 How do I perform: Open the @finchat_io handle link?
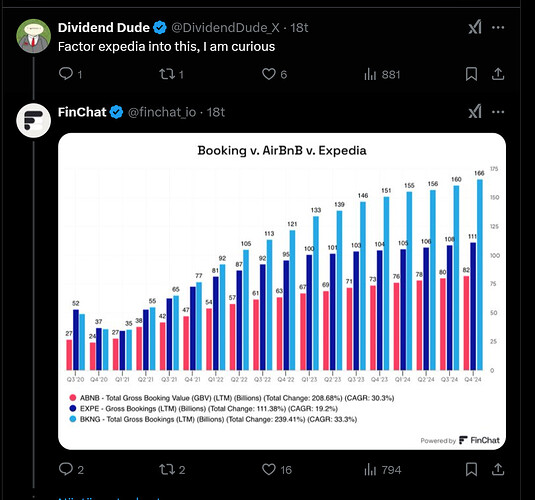tap(162, 112)
